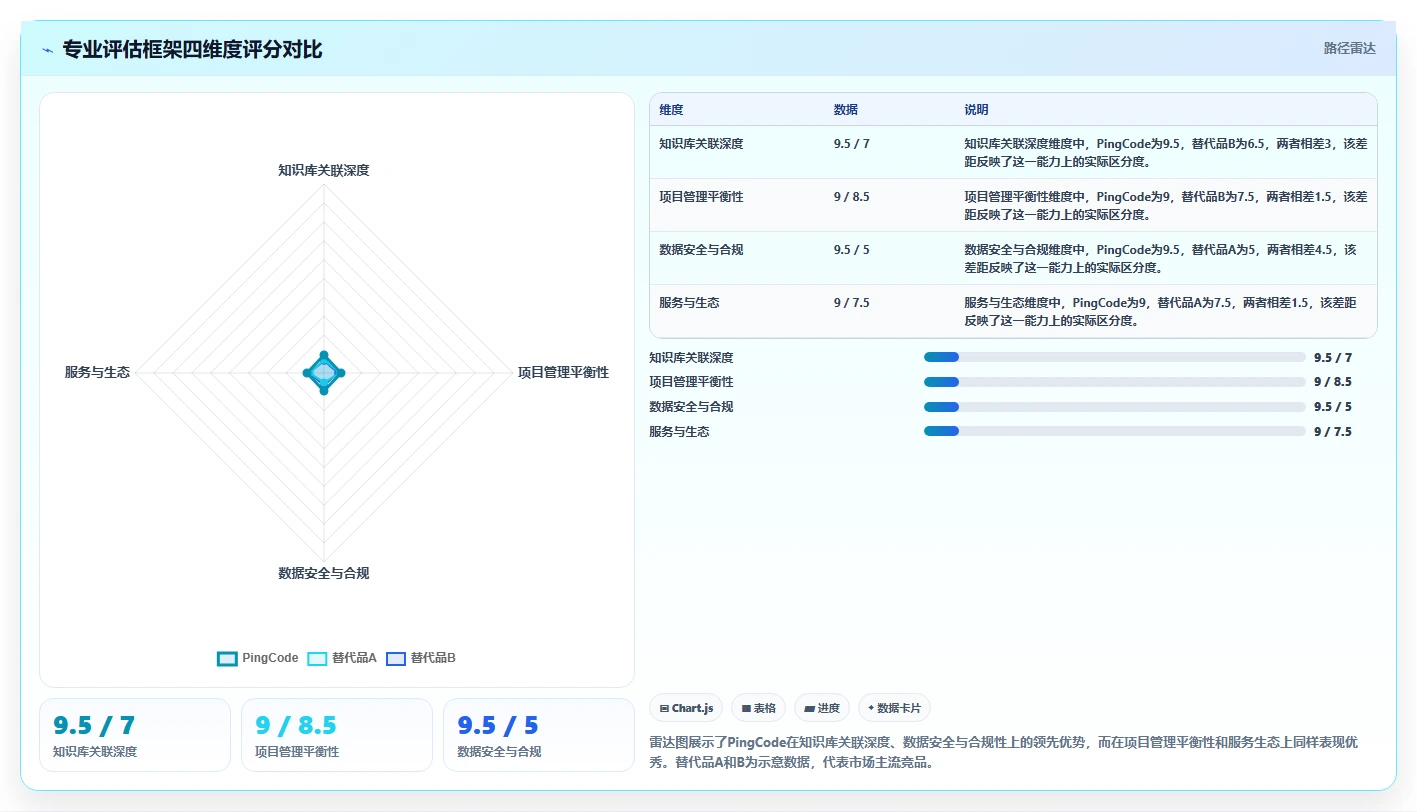
Task: Select the 表格 tag
Action: pos(759,708)
